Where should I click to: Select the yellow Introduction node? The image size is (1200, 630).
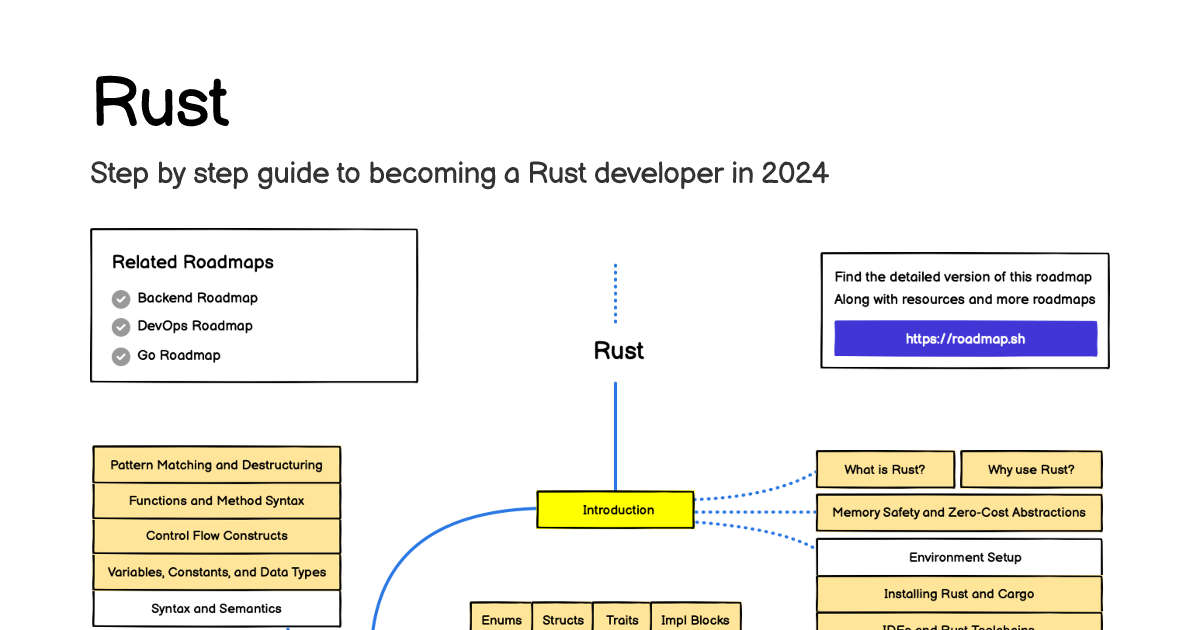615,510
